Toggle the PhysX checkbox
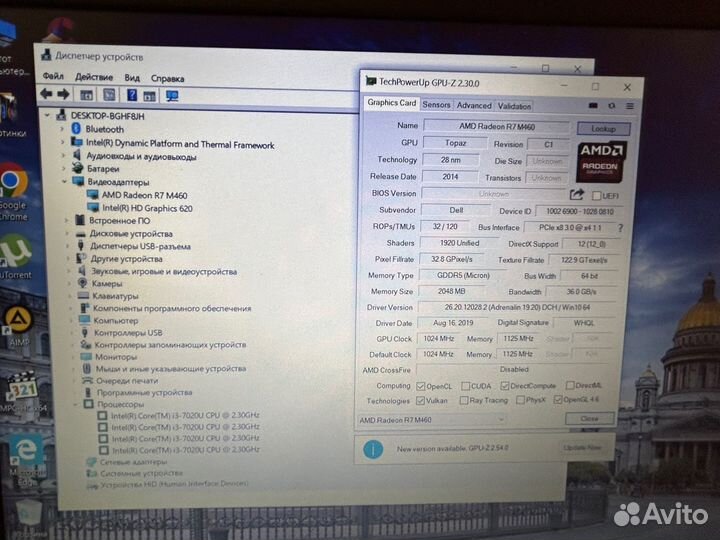 [x=520, y=400]
